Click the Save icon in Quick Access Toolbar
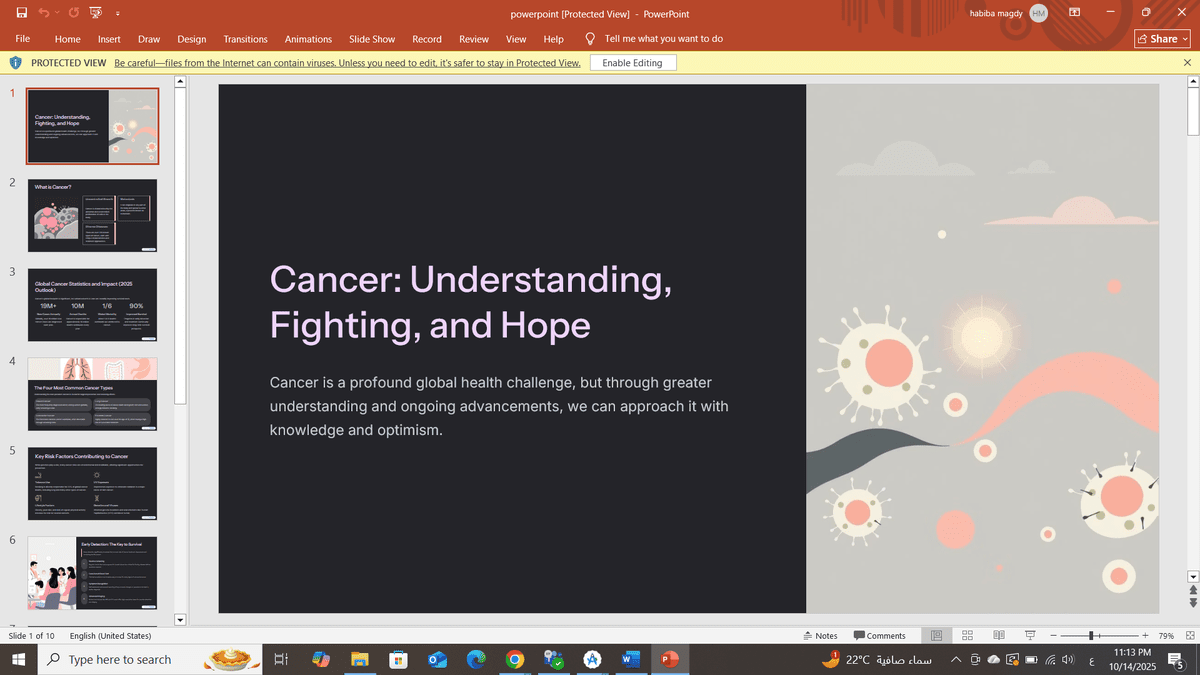Image resolution: width=1200 pixels, height=675 pixels. pos(22,13)
